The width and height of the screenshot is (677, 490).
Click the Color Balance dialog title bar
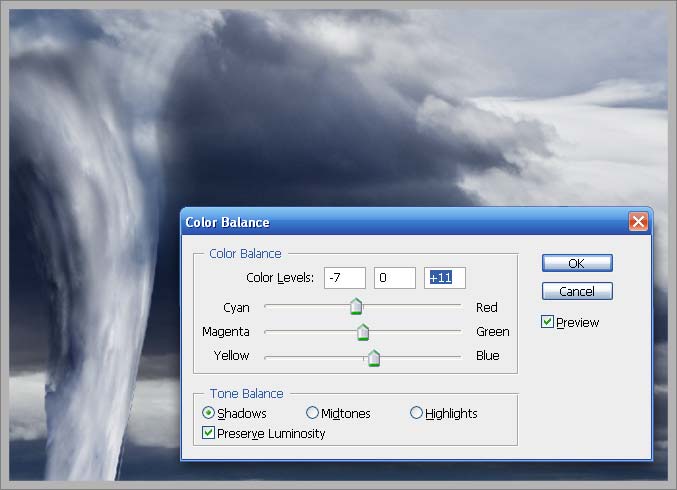[x=400, y=222]
